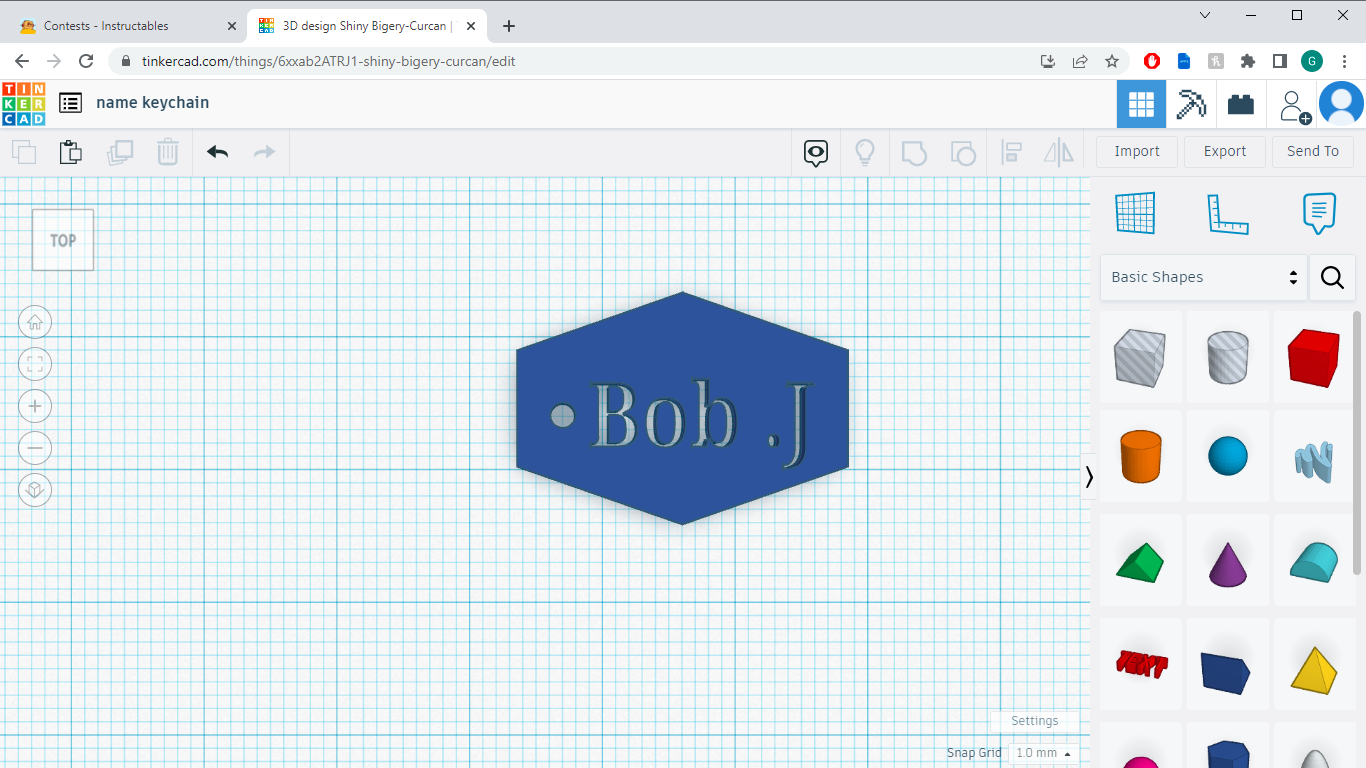Open the Notes annotation tool
Image resolution: width=1366 pixels, height=768 pixels.
pyautogui.click(x=1319, y=213)
